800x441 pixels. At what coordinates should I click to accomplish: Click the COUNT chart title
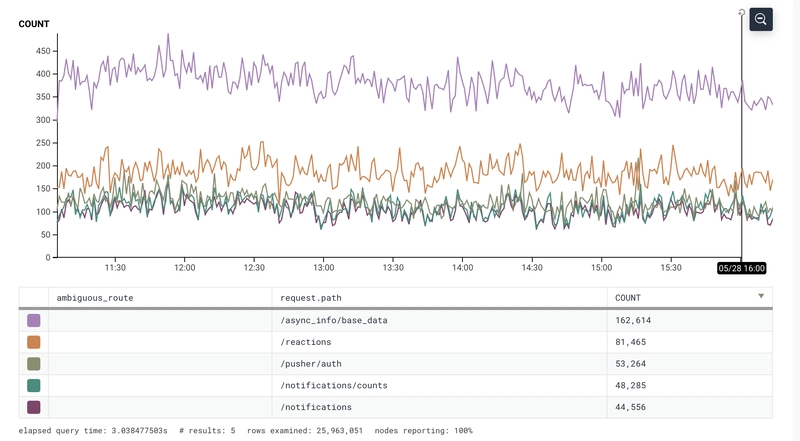[x=34, y=24]
